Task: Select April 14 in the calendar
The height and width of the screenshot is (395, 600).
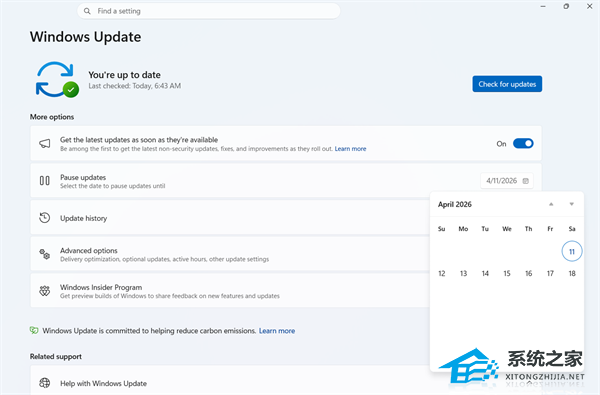Action: click(485, 273)
